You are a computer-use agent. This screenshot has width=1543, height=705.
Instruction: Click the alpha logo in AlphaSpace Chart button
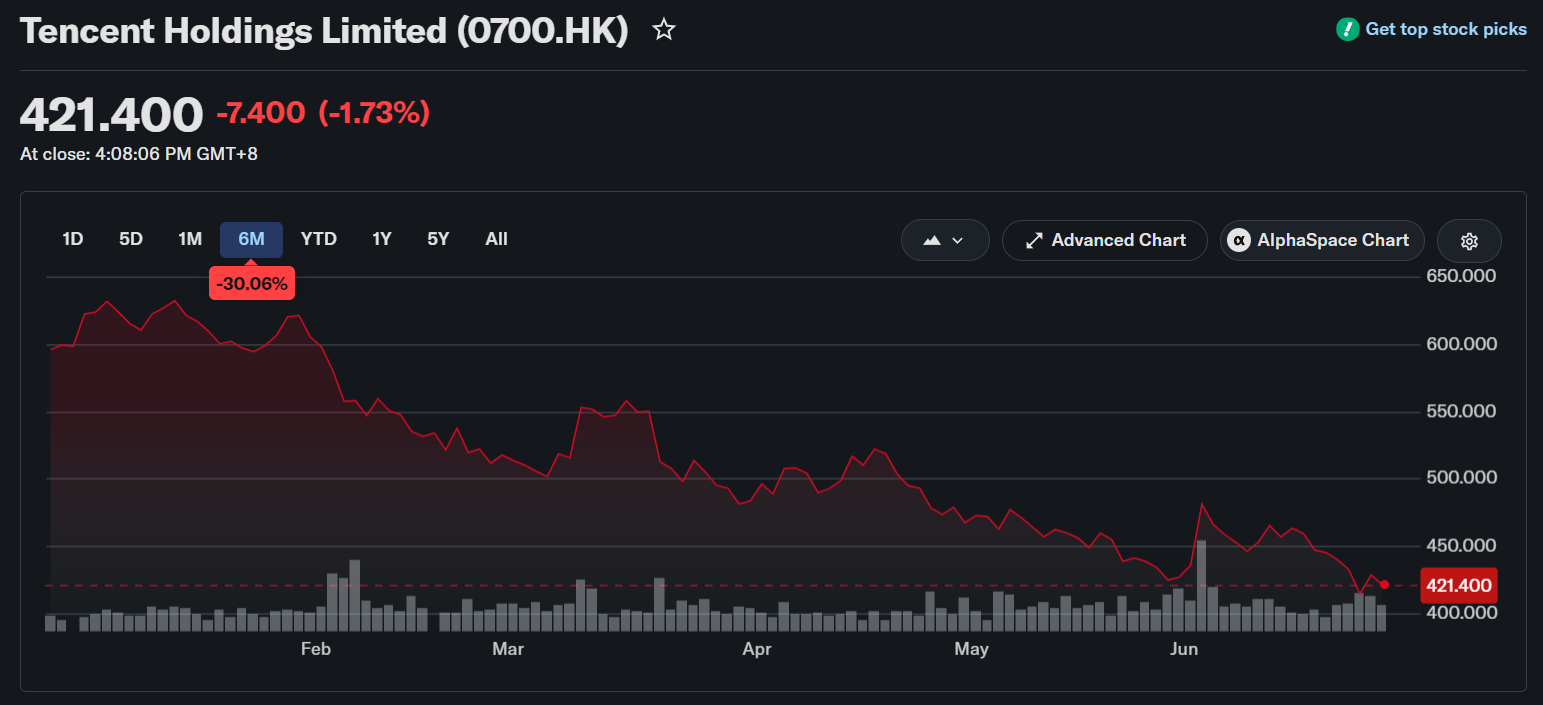click(x=1239, y=240)
